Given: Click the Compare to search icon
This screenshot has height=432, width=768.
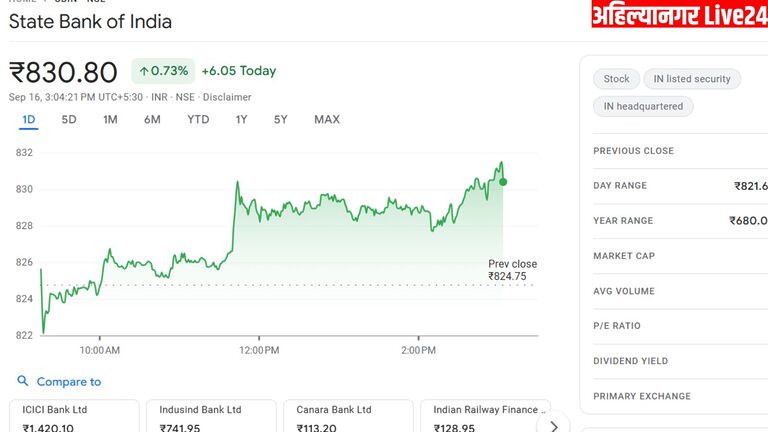Looking at the screenshot, I should click(23, 381).
